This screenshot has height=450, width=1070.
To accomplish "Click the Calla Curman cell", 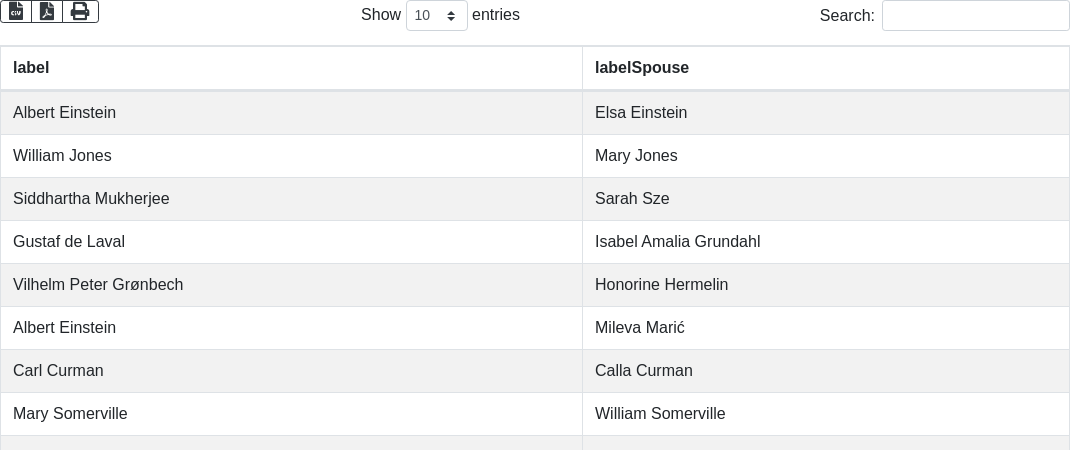I will 644,371.
